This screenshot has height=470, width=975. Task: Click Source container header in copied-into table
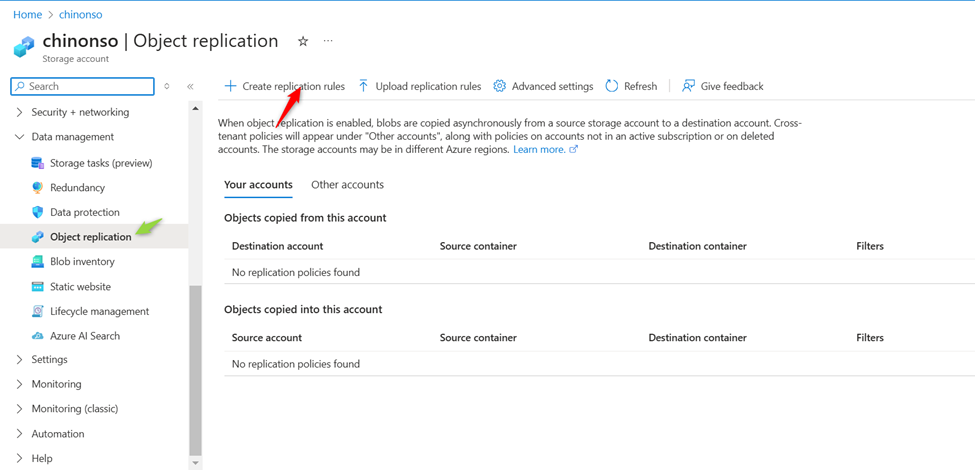pos(478,338)
